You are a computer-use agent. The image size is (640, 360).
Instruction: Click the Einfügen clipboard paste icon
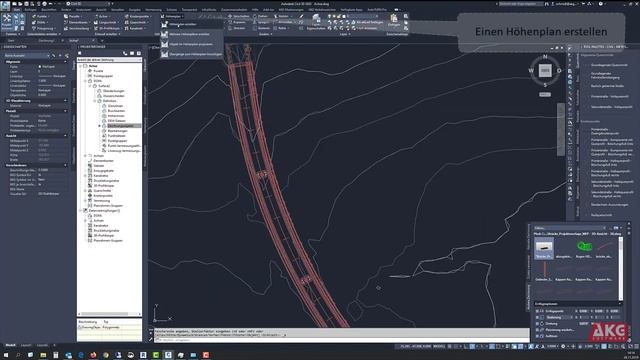[394, 19]
